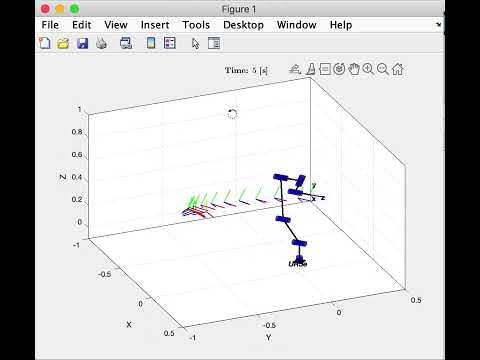Select the Edit Plot arrow tool

[x=195, y=43]
